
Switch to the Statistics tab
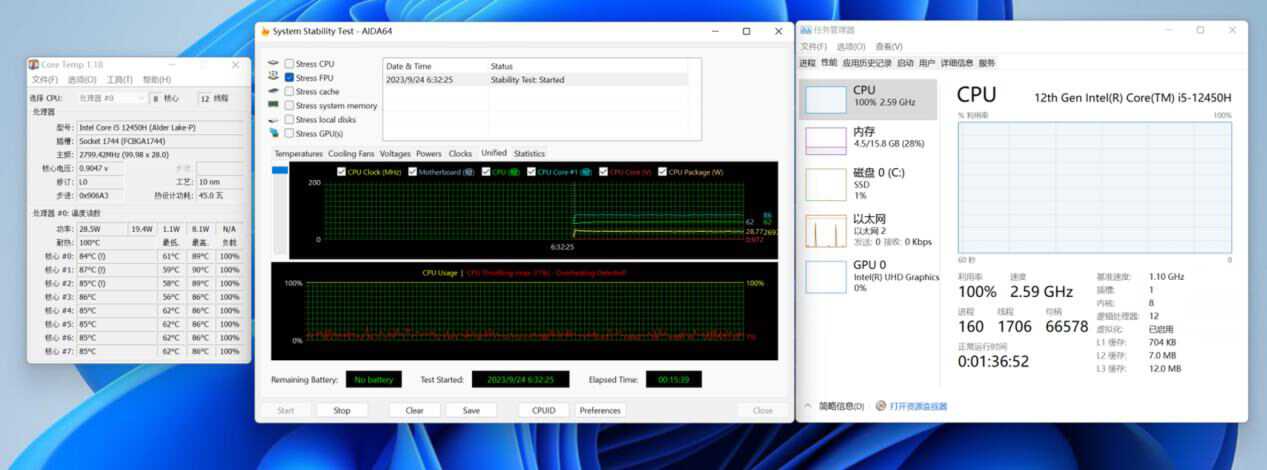[x=529, y=153]
